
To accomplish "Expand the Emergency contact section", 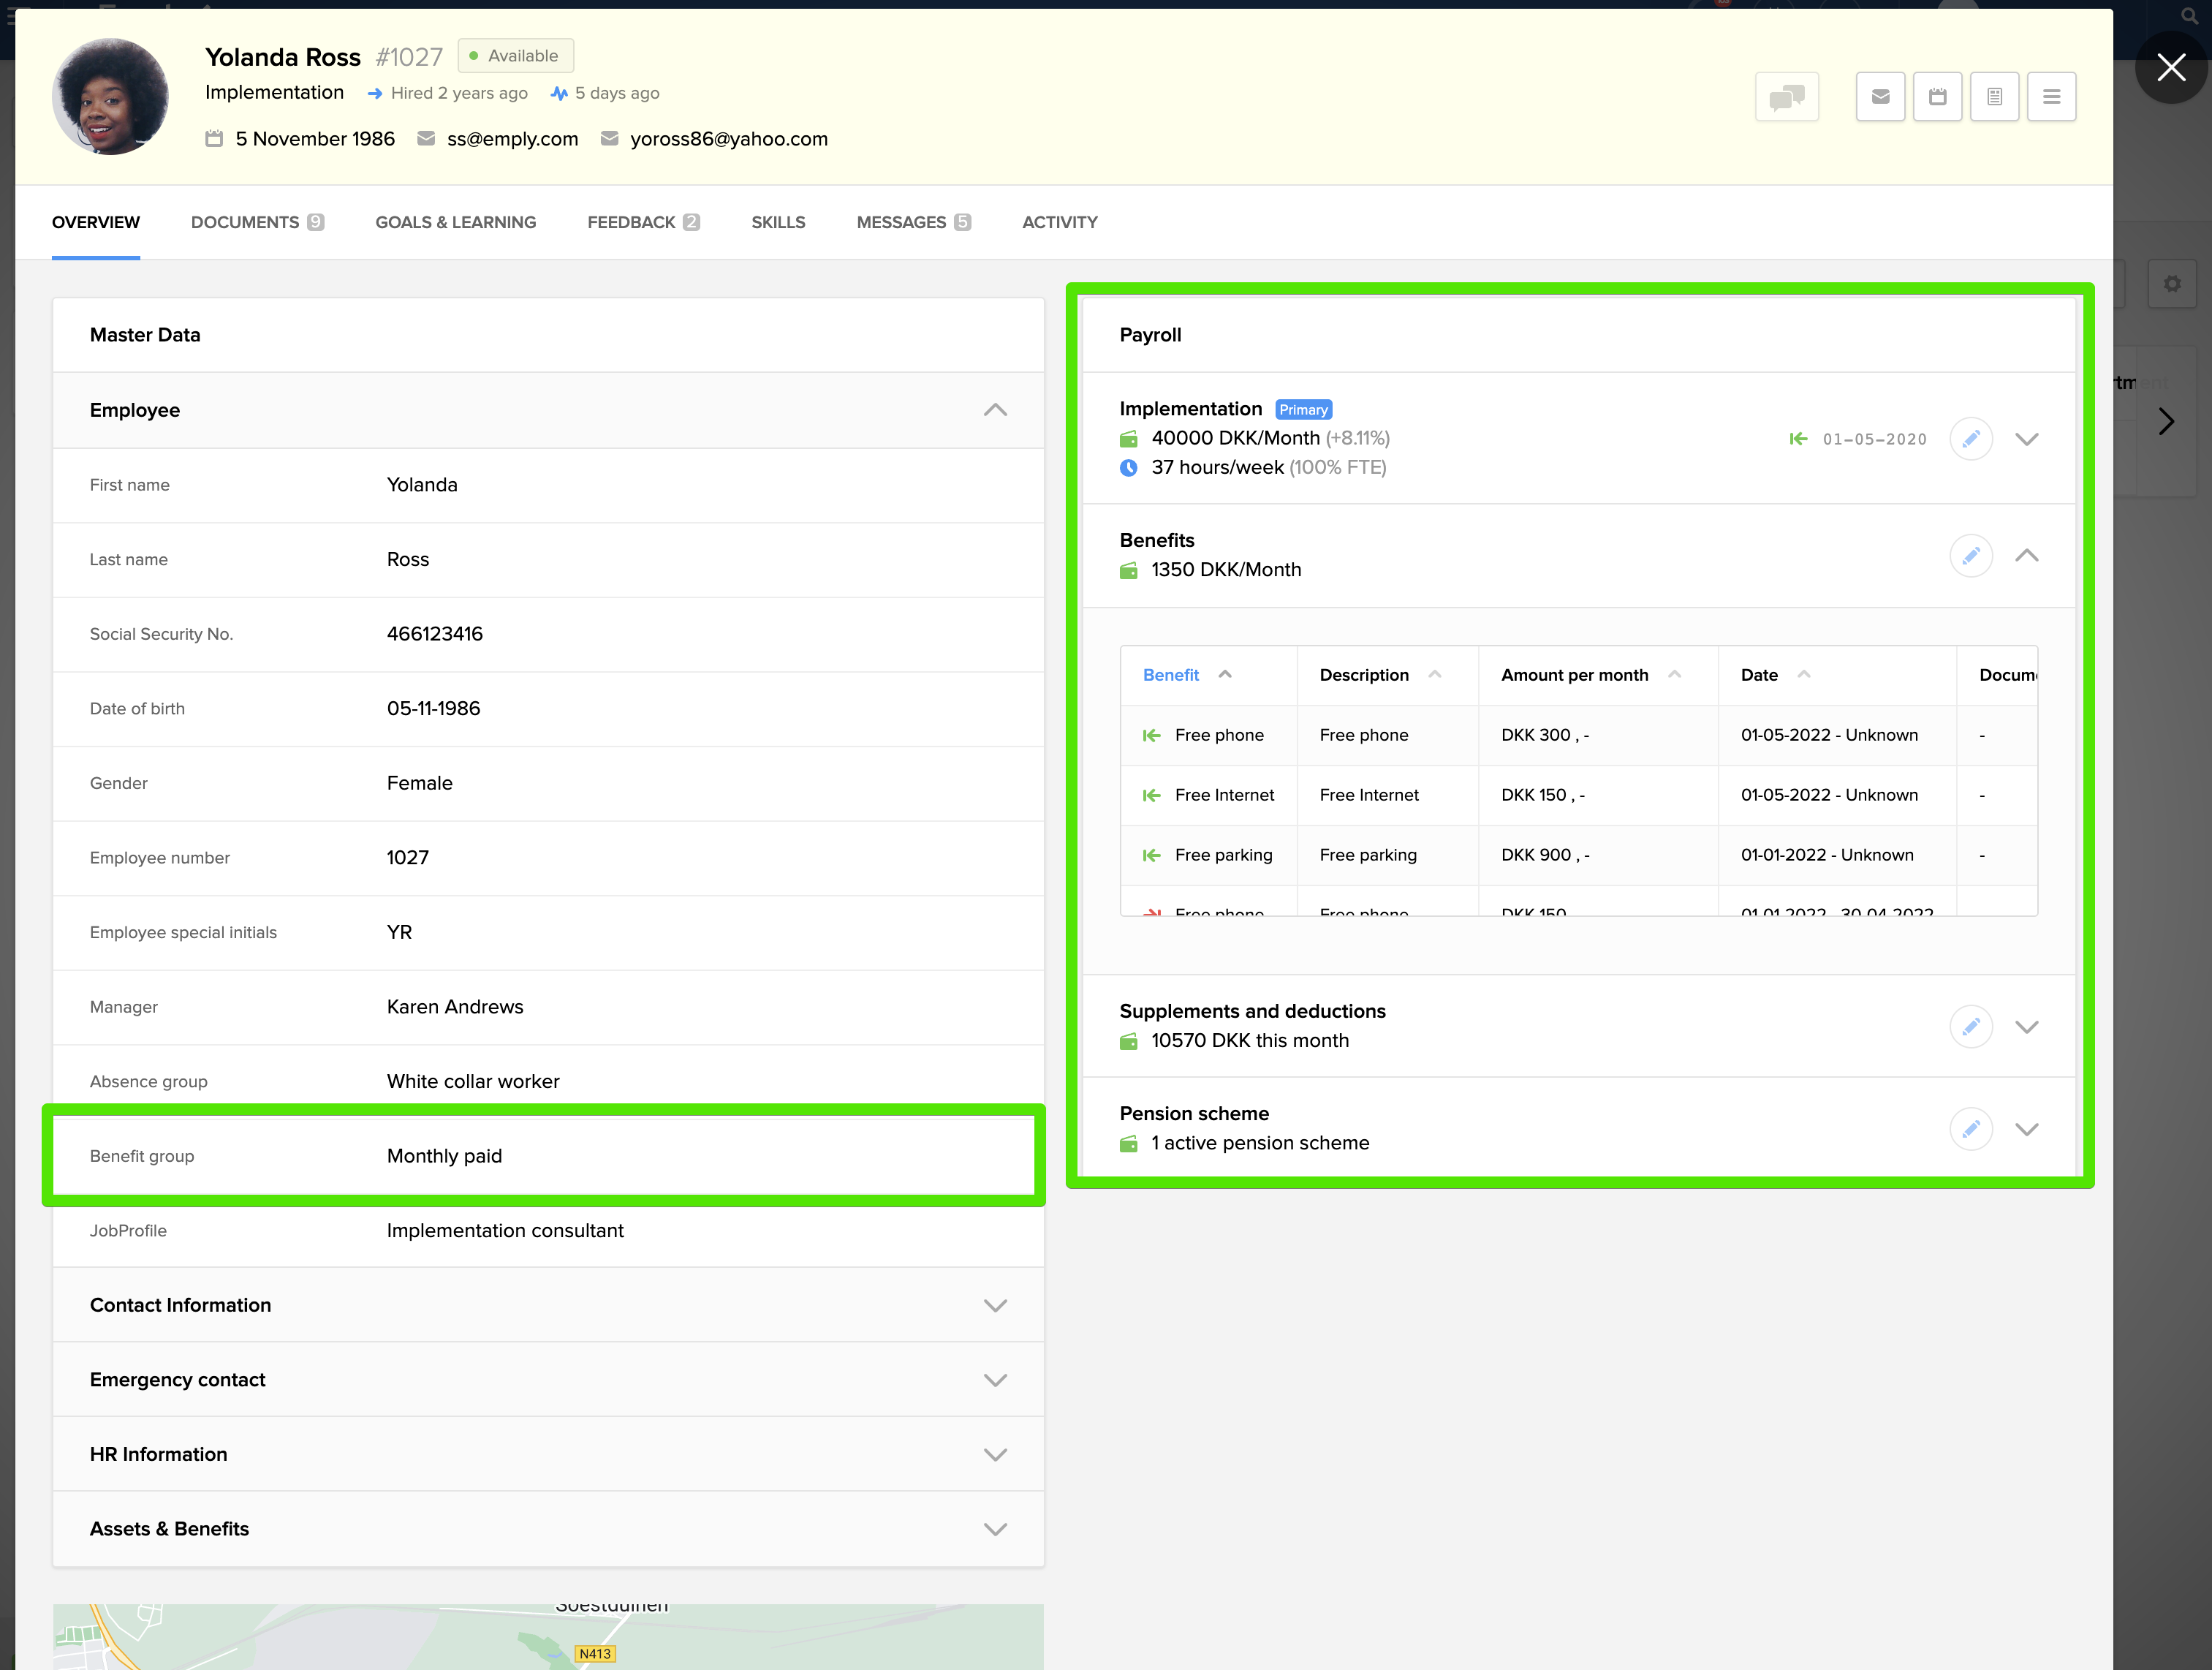I will pyautogui.click(x=994, y=1380).
